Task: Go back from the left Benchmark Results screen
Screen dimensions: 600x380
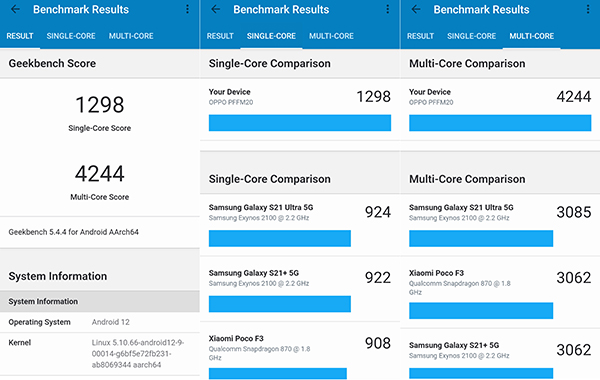Action: 15,9
